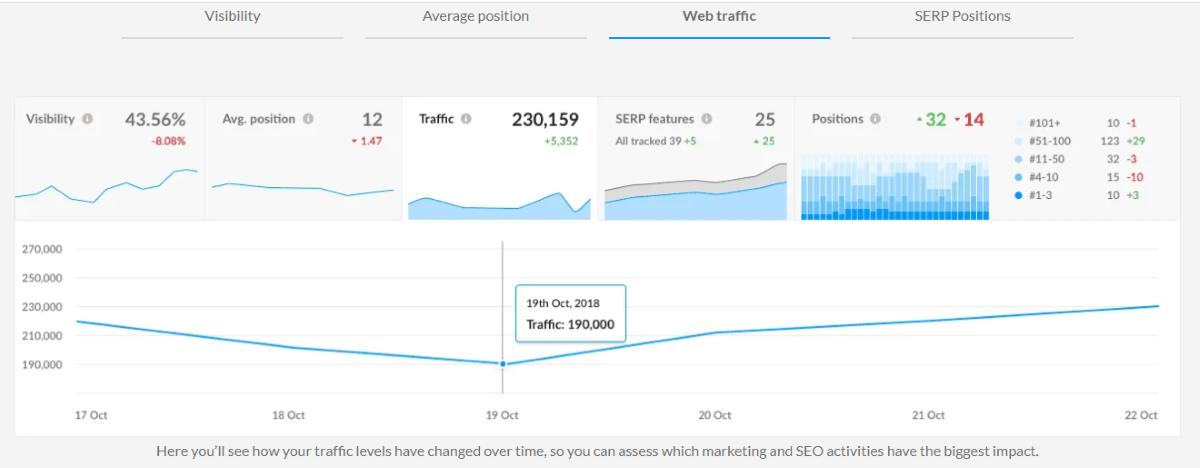This screenshot has width=1200, height=468.
Task: Click the SERP features count 25
Action: pyautogui.click(x=765, y=119)
